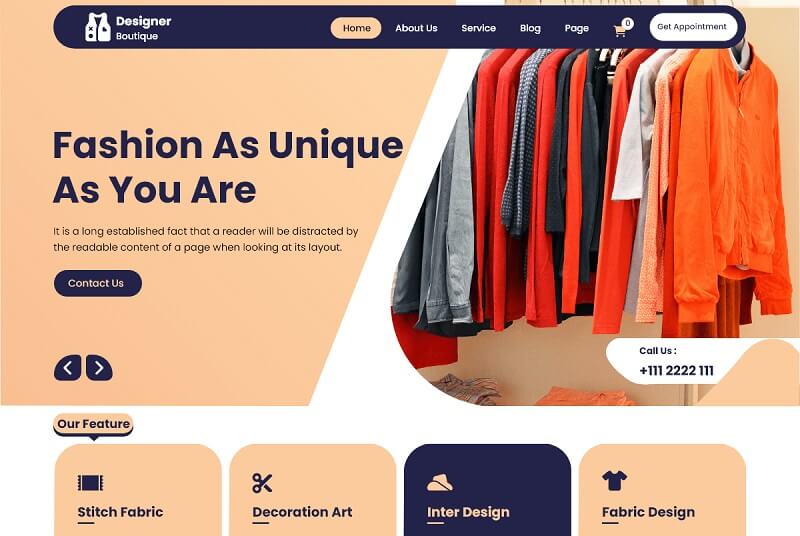Open the Page menu item
The height and width of the screenshot is (536, 800).
tap(577, 28)
